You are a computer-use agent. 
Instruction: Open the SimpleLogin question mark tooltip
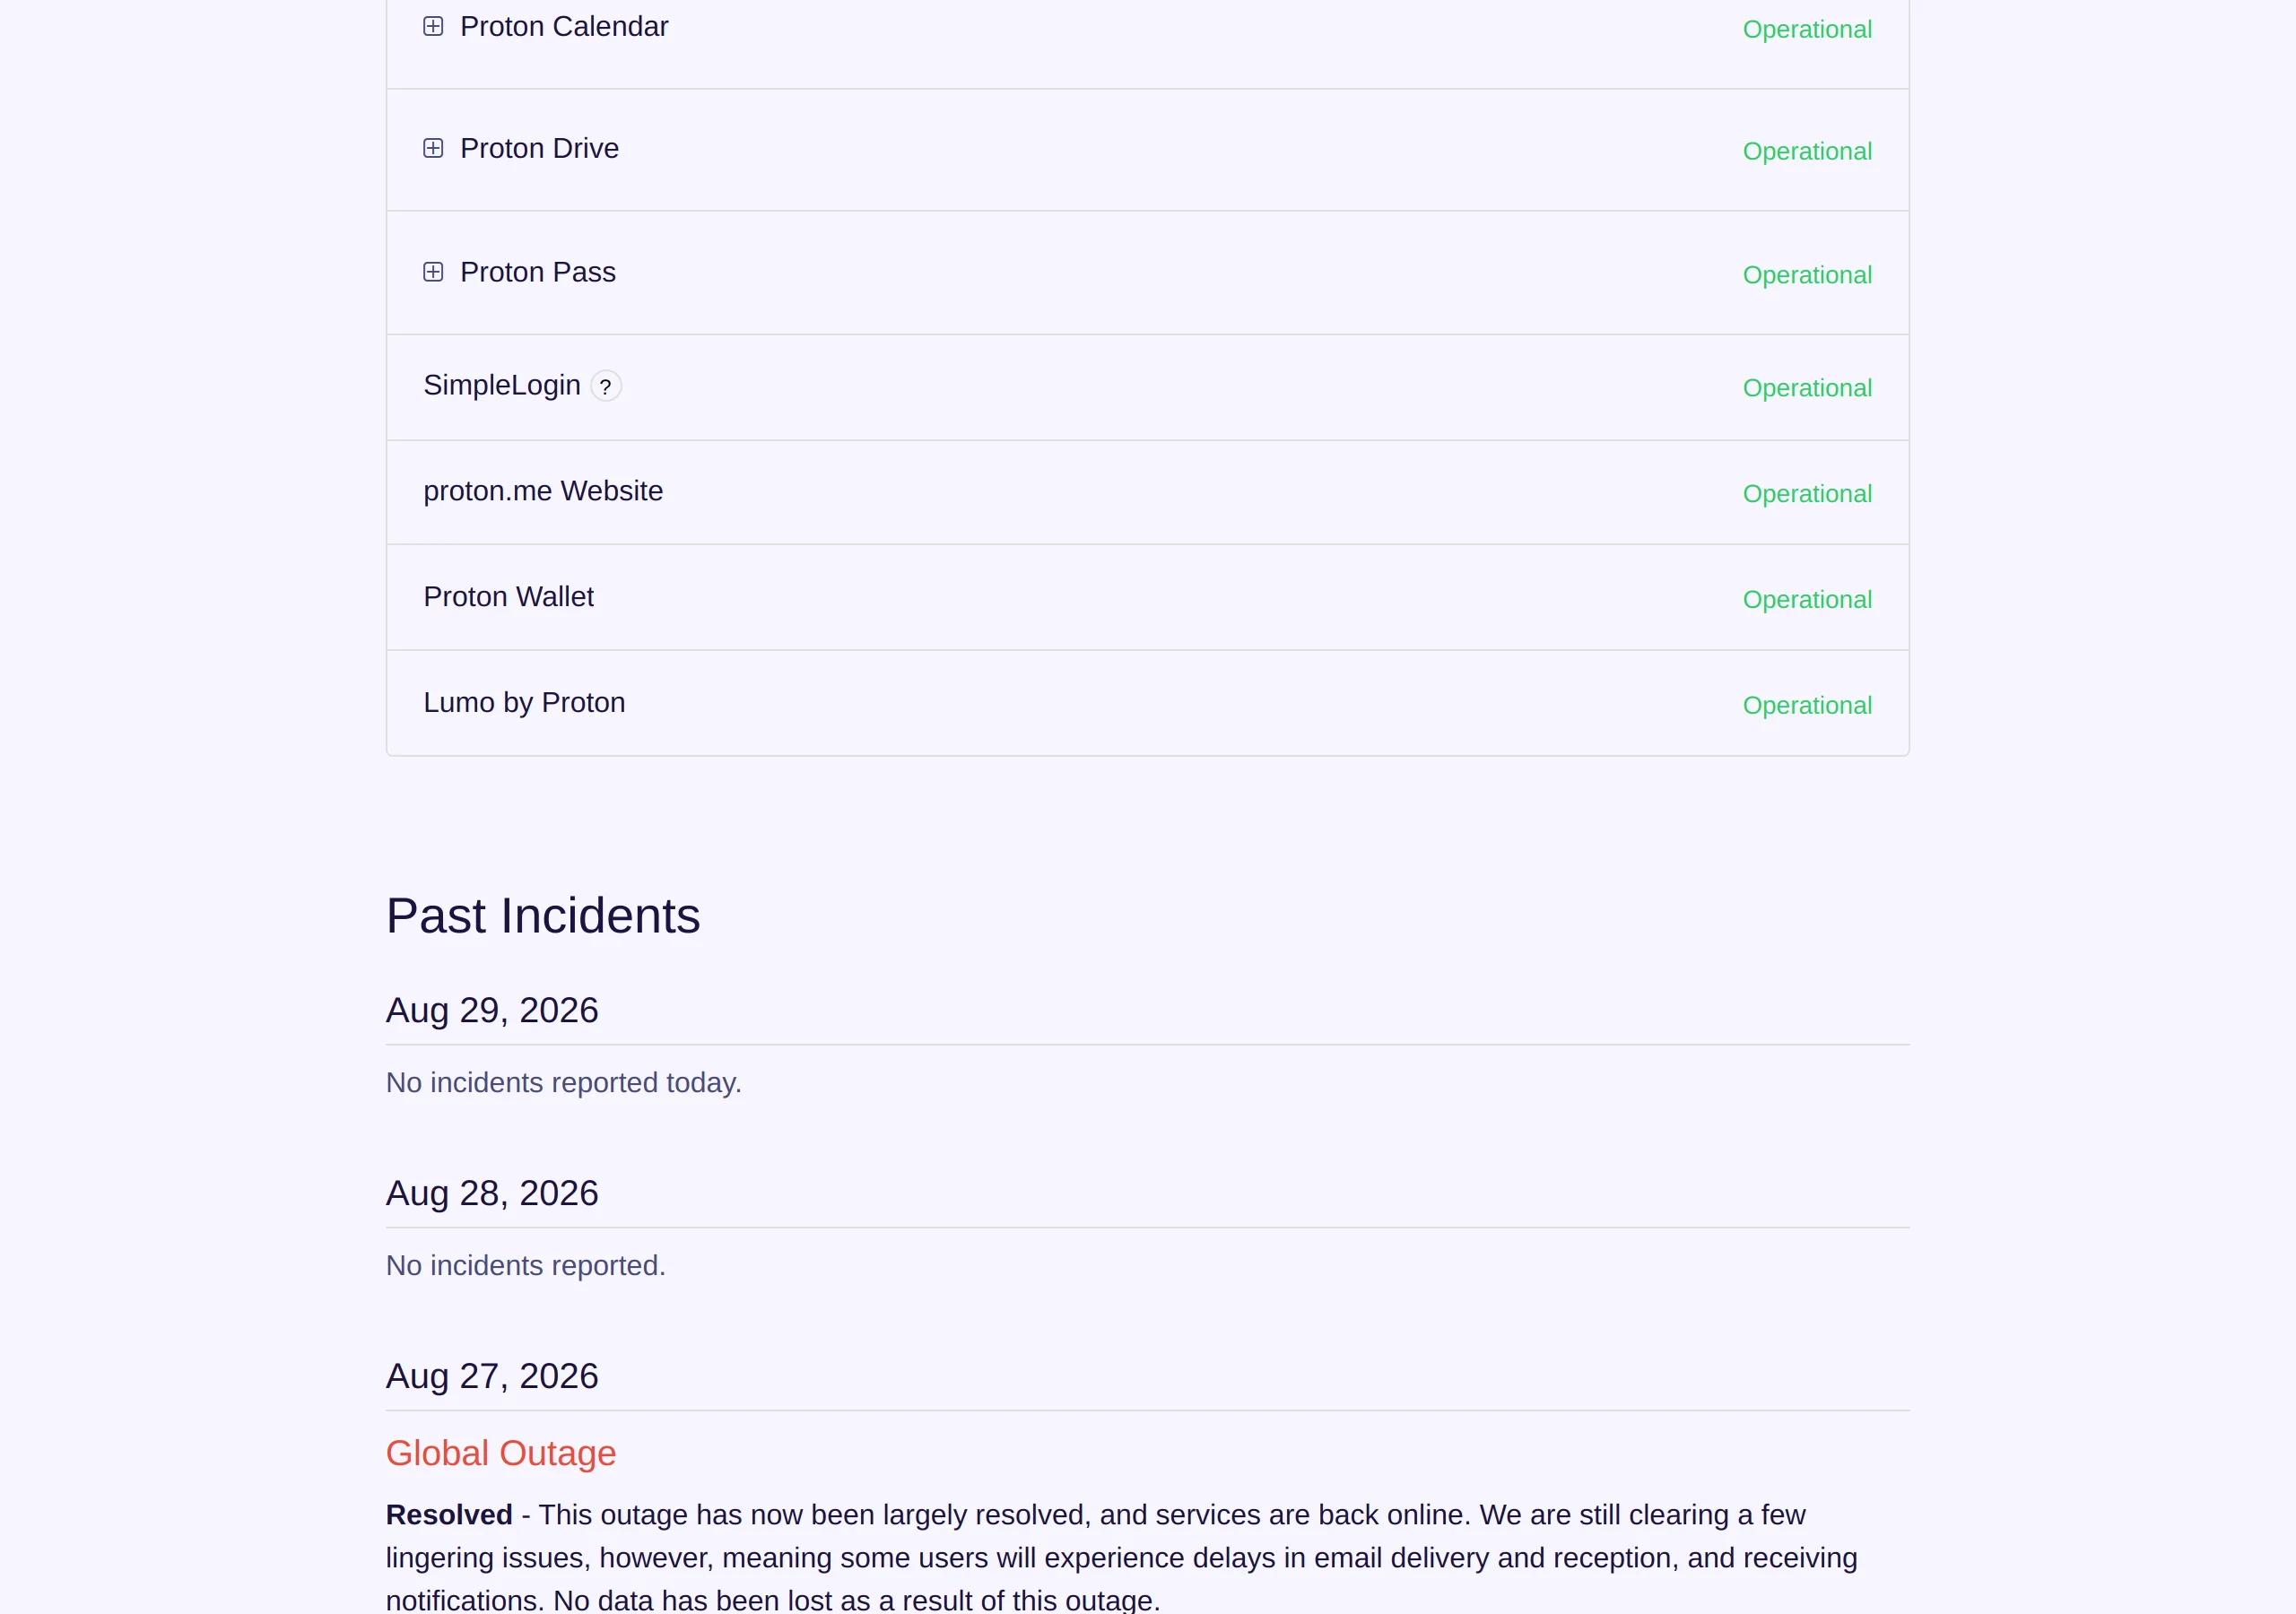606,386
